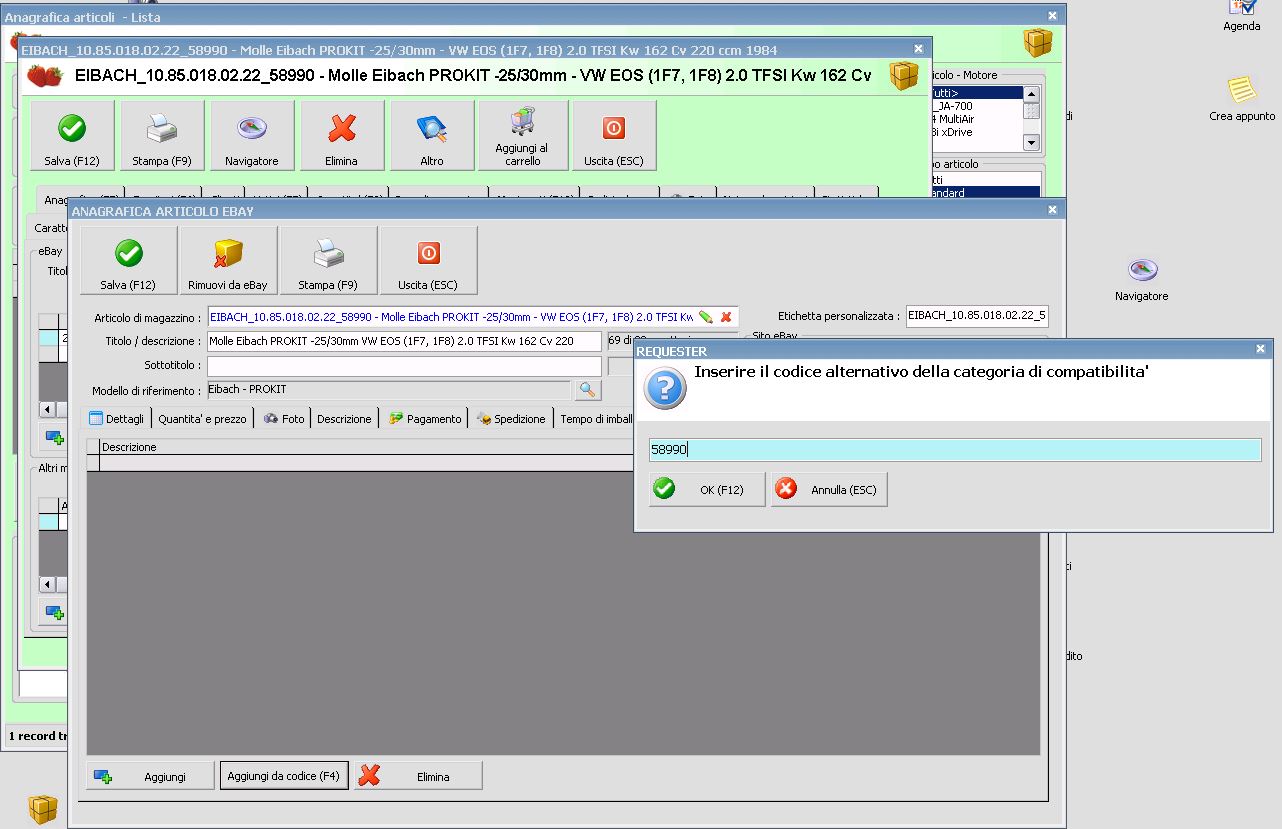This screenshot has height=829, width=1282.
Task: Click the Titolo / descrizione field
Action: tap(404, 341)
